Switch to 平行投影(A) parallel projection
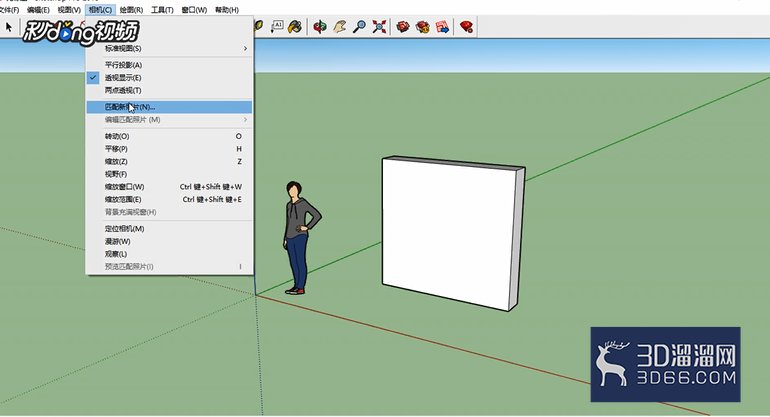This screenshot has width=770, height=417. 169,65
